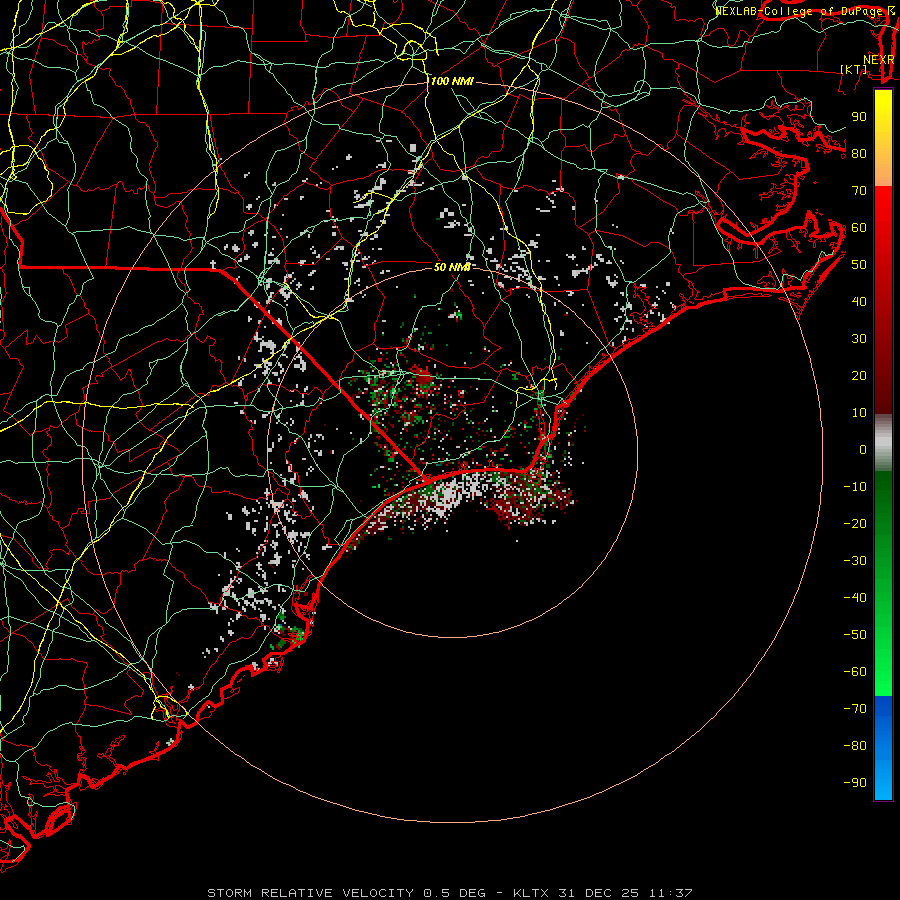The width and height of the screenshot is (900, 900).
Task: Click the bottom Storm Relative Velocity KLTX caption
Action: 450,893
